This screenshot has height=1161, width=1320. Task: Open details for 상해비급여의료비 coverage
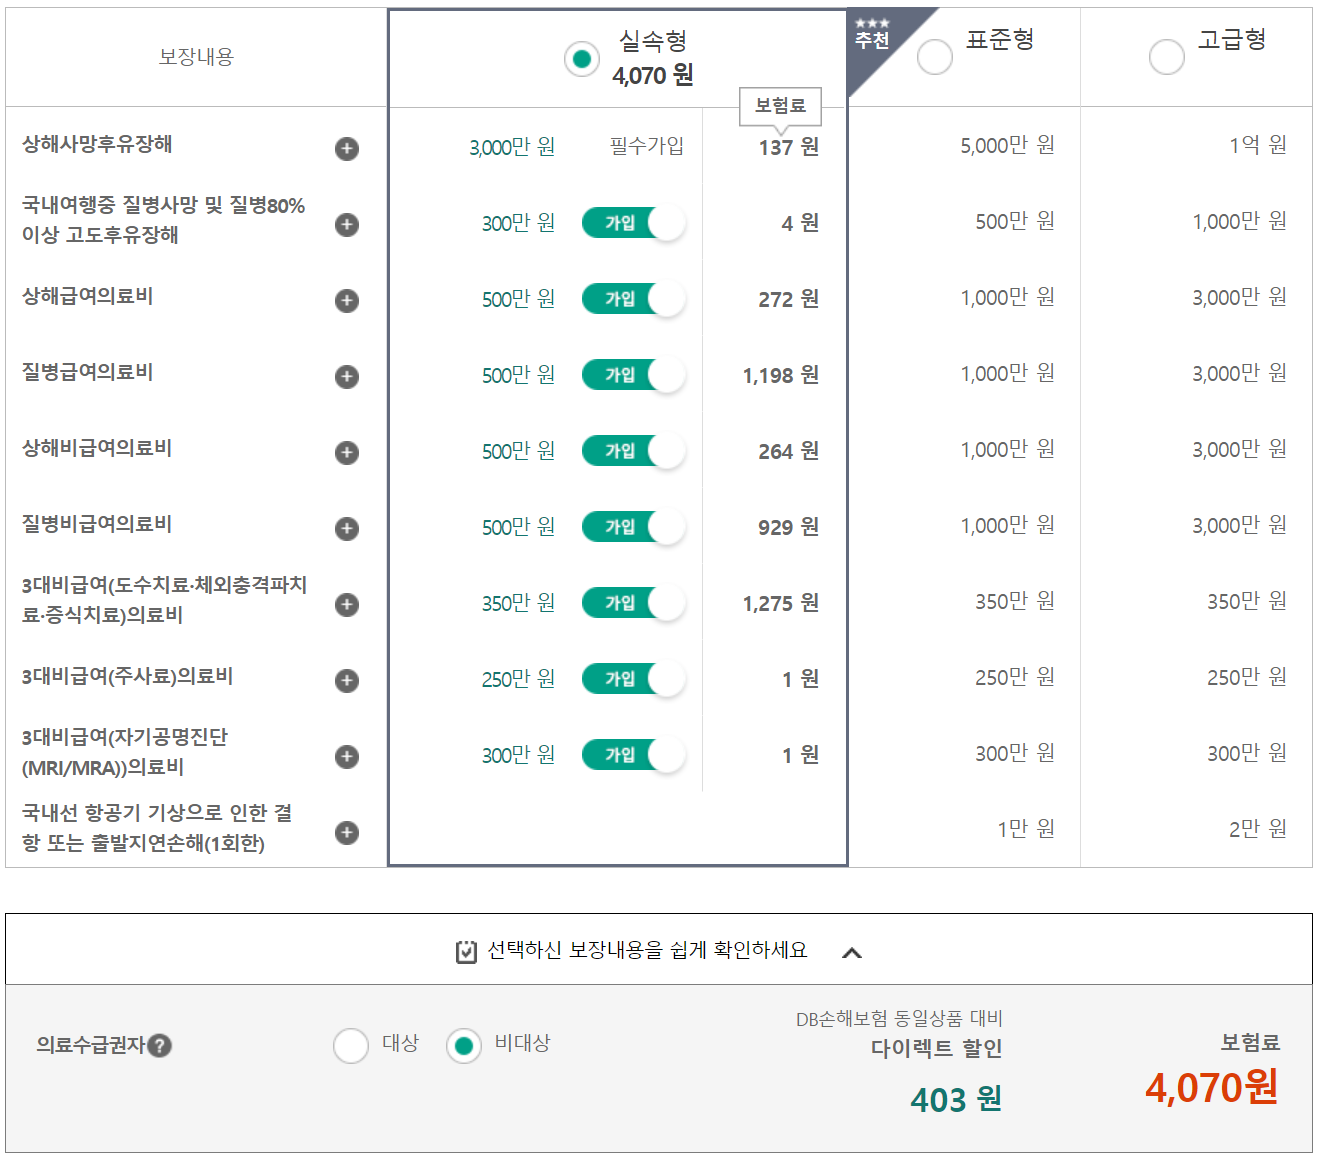click(346, 453)
